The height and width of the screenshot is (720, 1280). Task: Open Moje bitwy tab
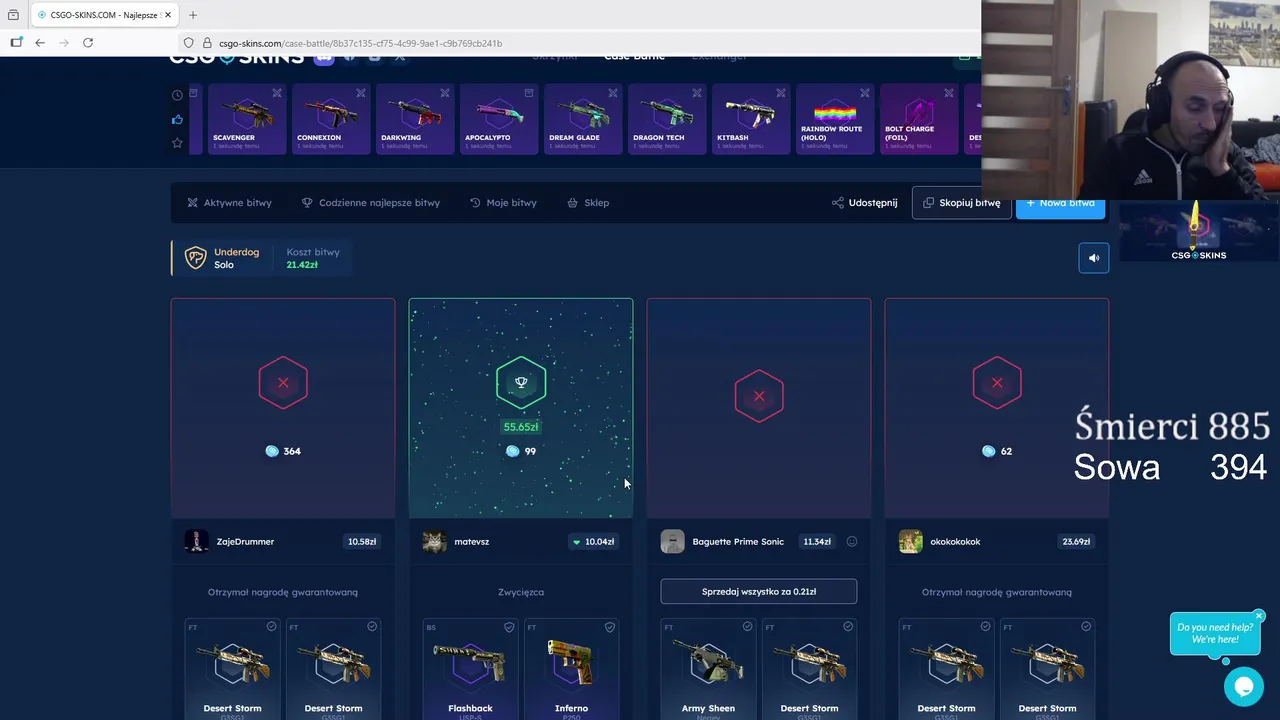point(503,203)
